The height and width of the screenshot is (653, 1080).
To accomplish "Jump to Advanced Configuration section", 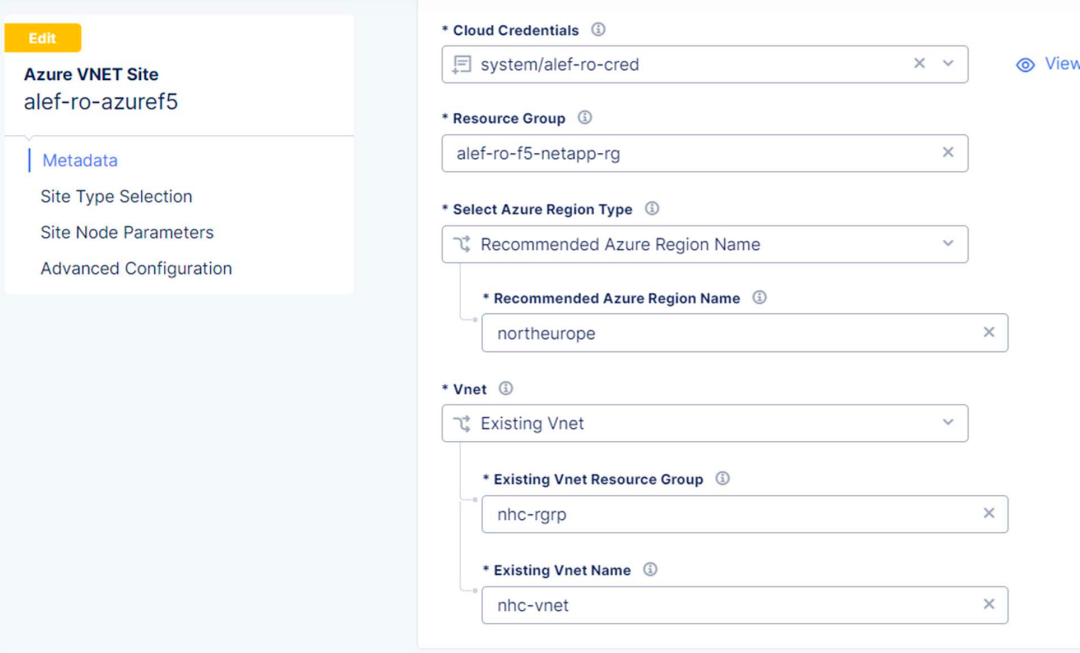I will coord(136,268).
